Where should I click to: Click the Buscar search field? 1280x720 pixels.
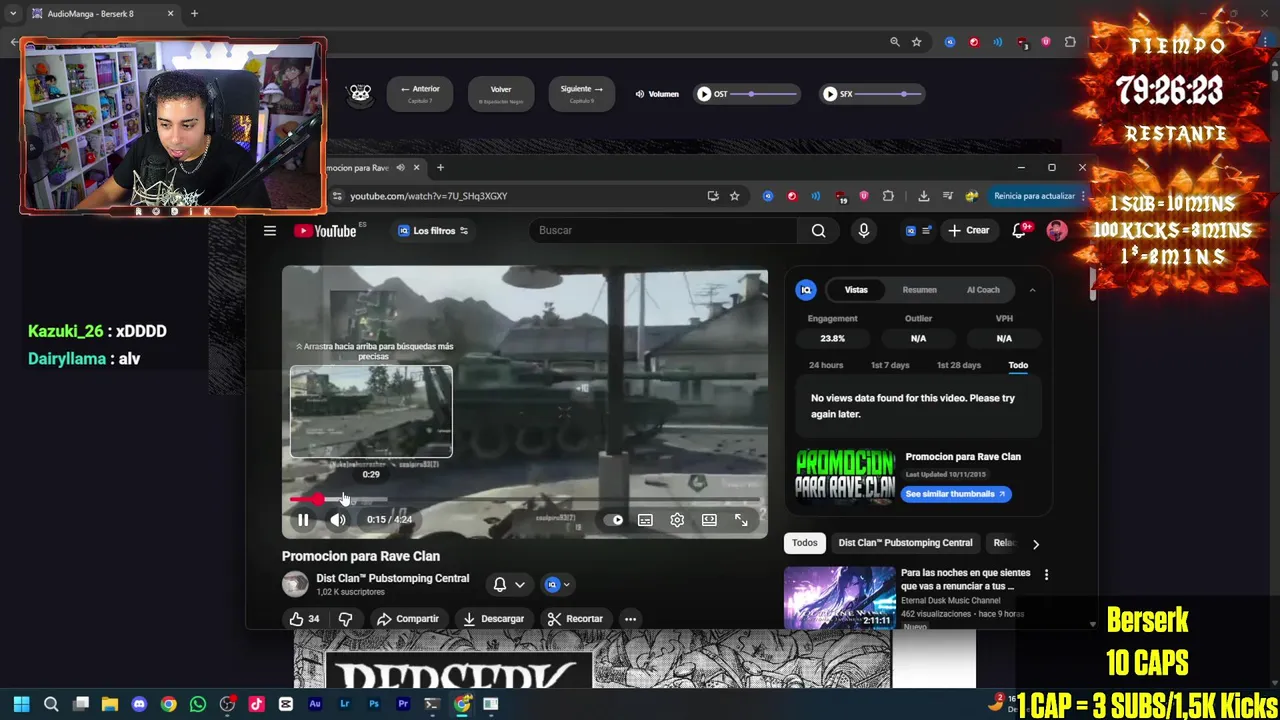click(x=662, y=230)
